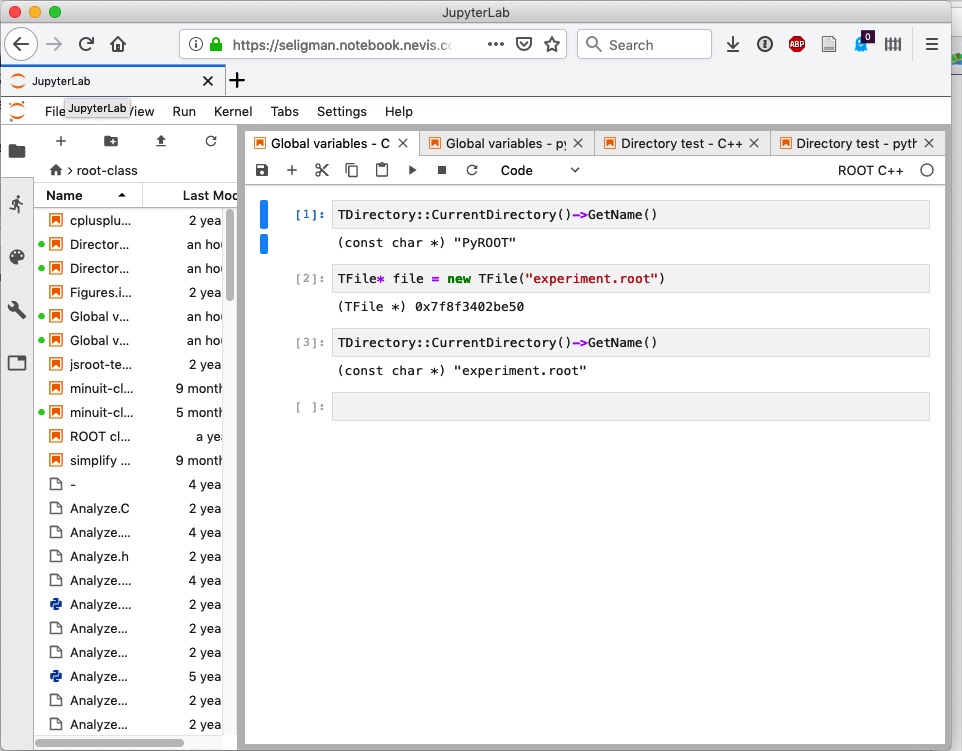The height and width of the screenshot is (751, 962).
Task: Open the Kernel menu
Action: [x=233, y=112]
